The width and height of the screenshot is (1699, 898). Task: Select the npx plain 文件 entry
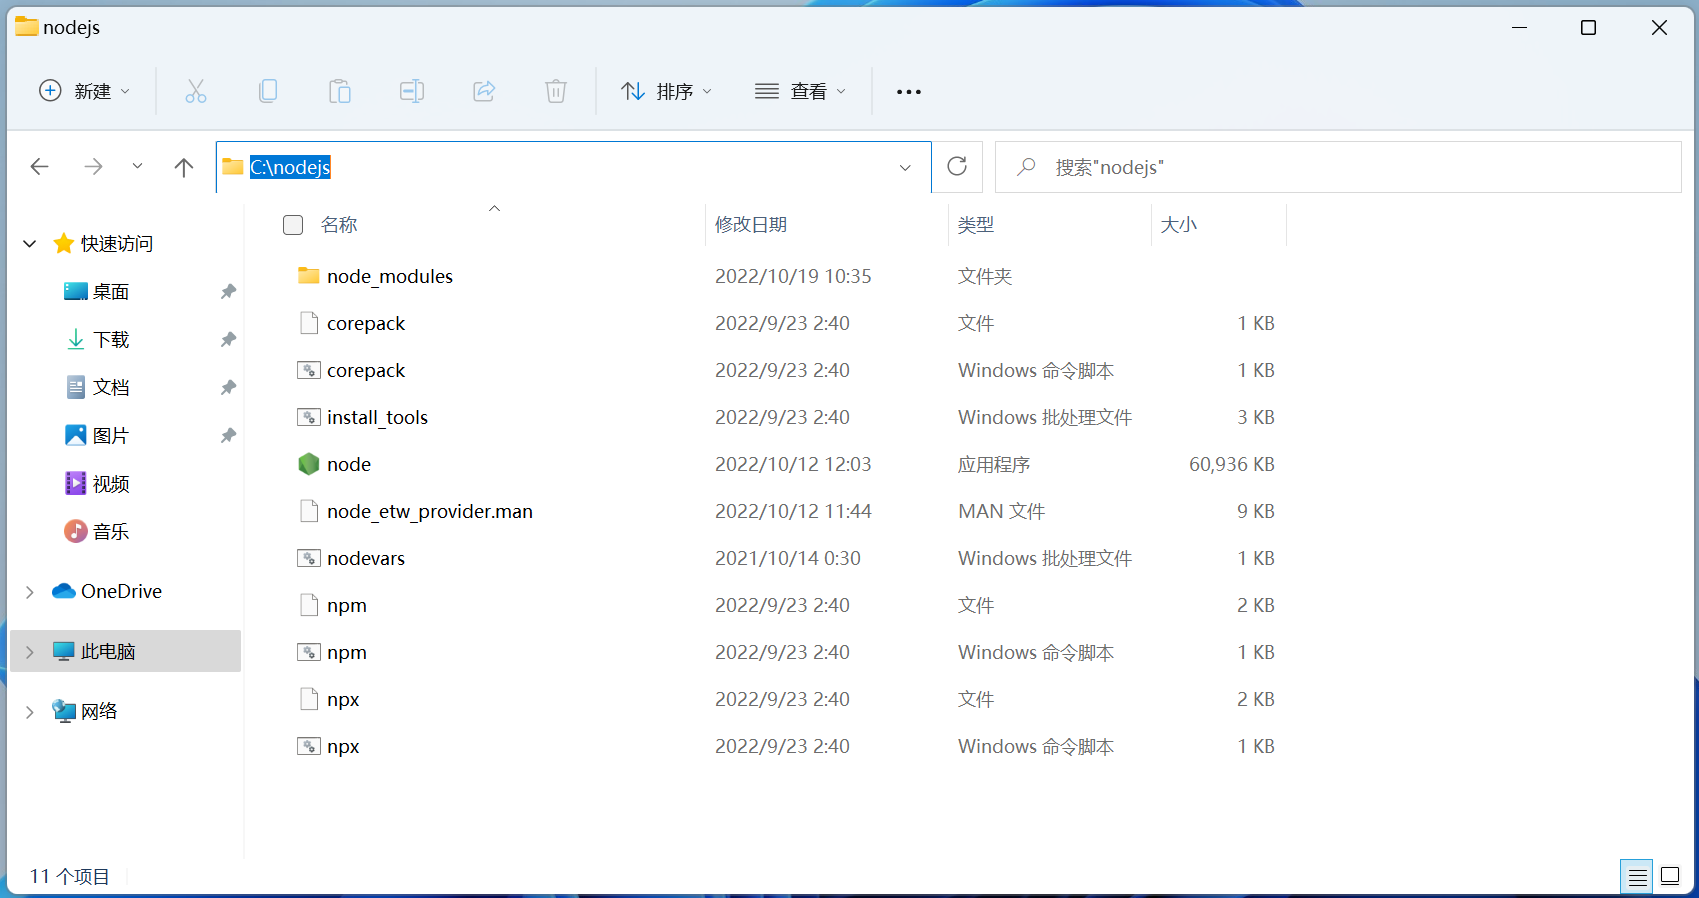(x=343, y=699)
